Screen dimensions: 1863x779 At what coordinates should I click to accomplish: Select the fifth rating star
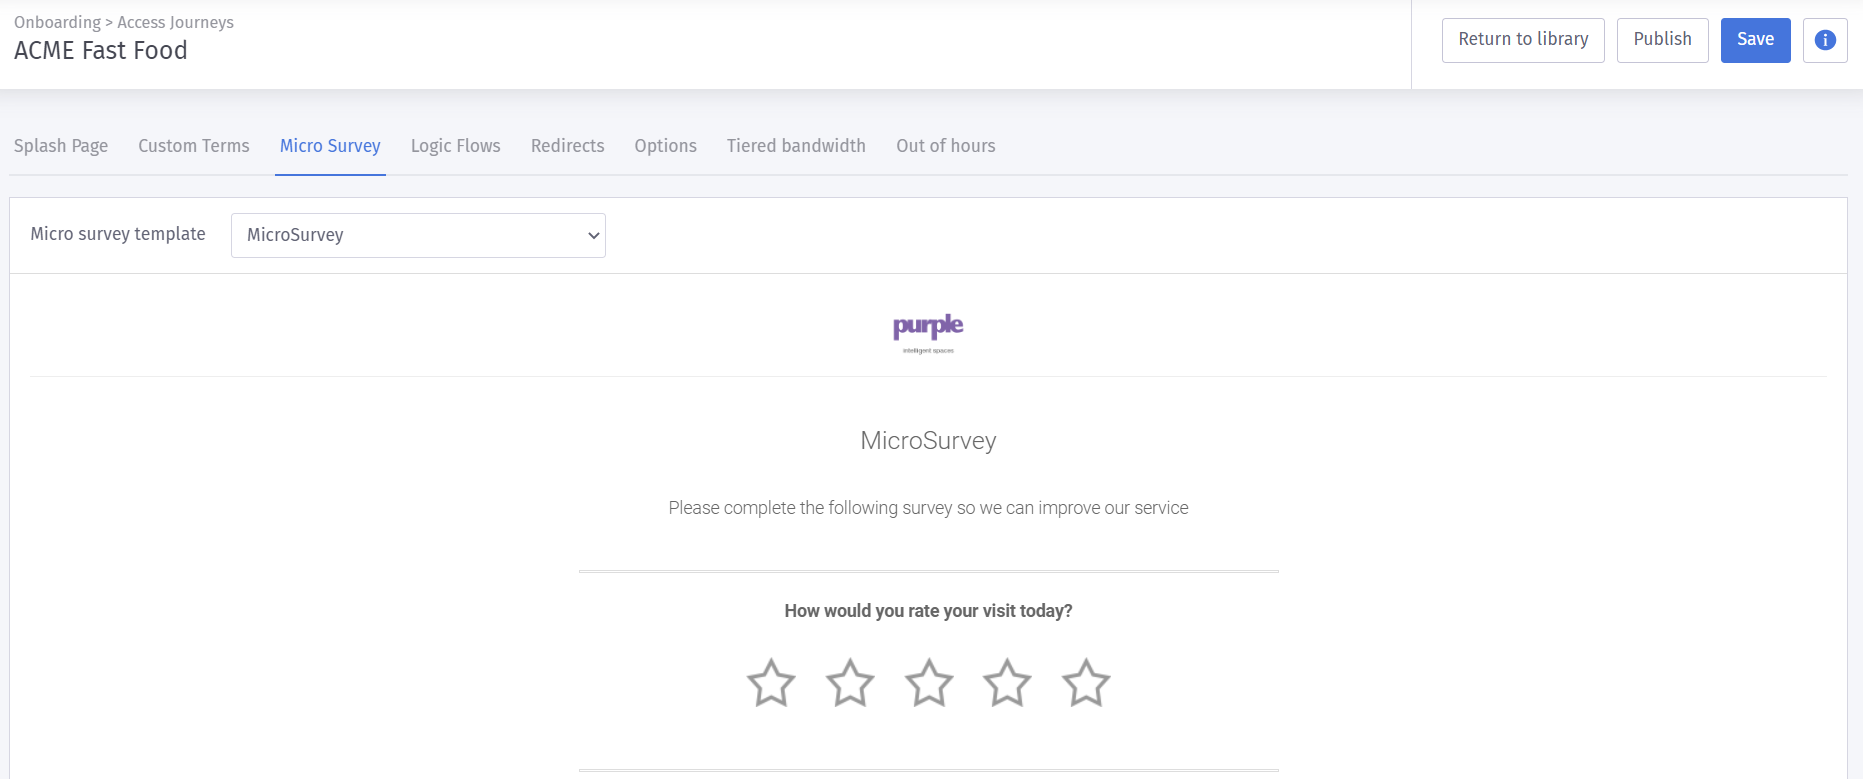1086,683
